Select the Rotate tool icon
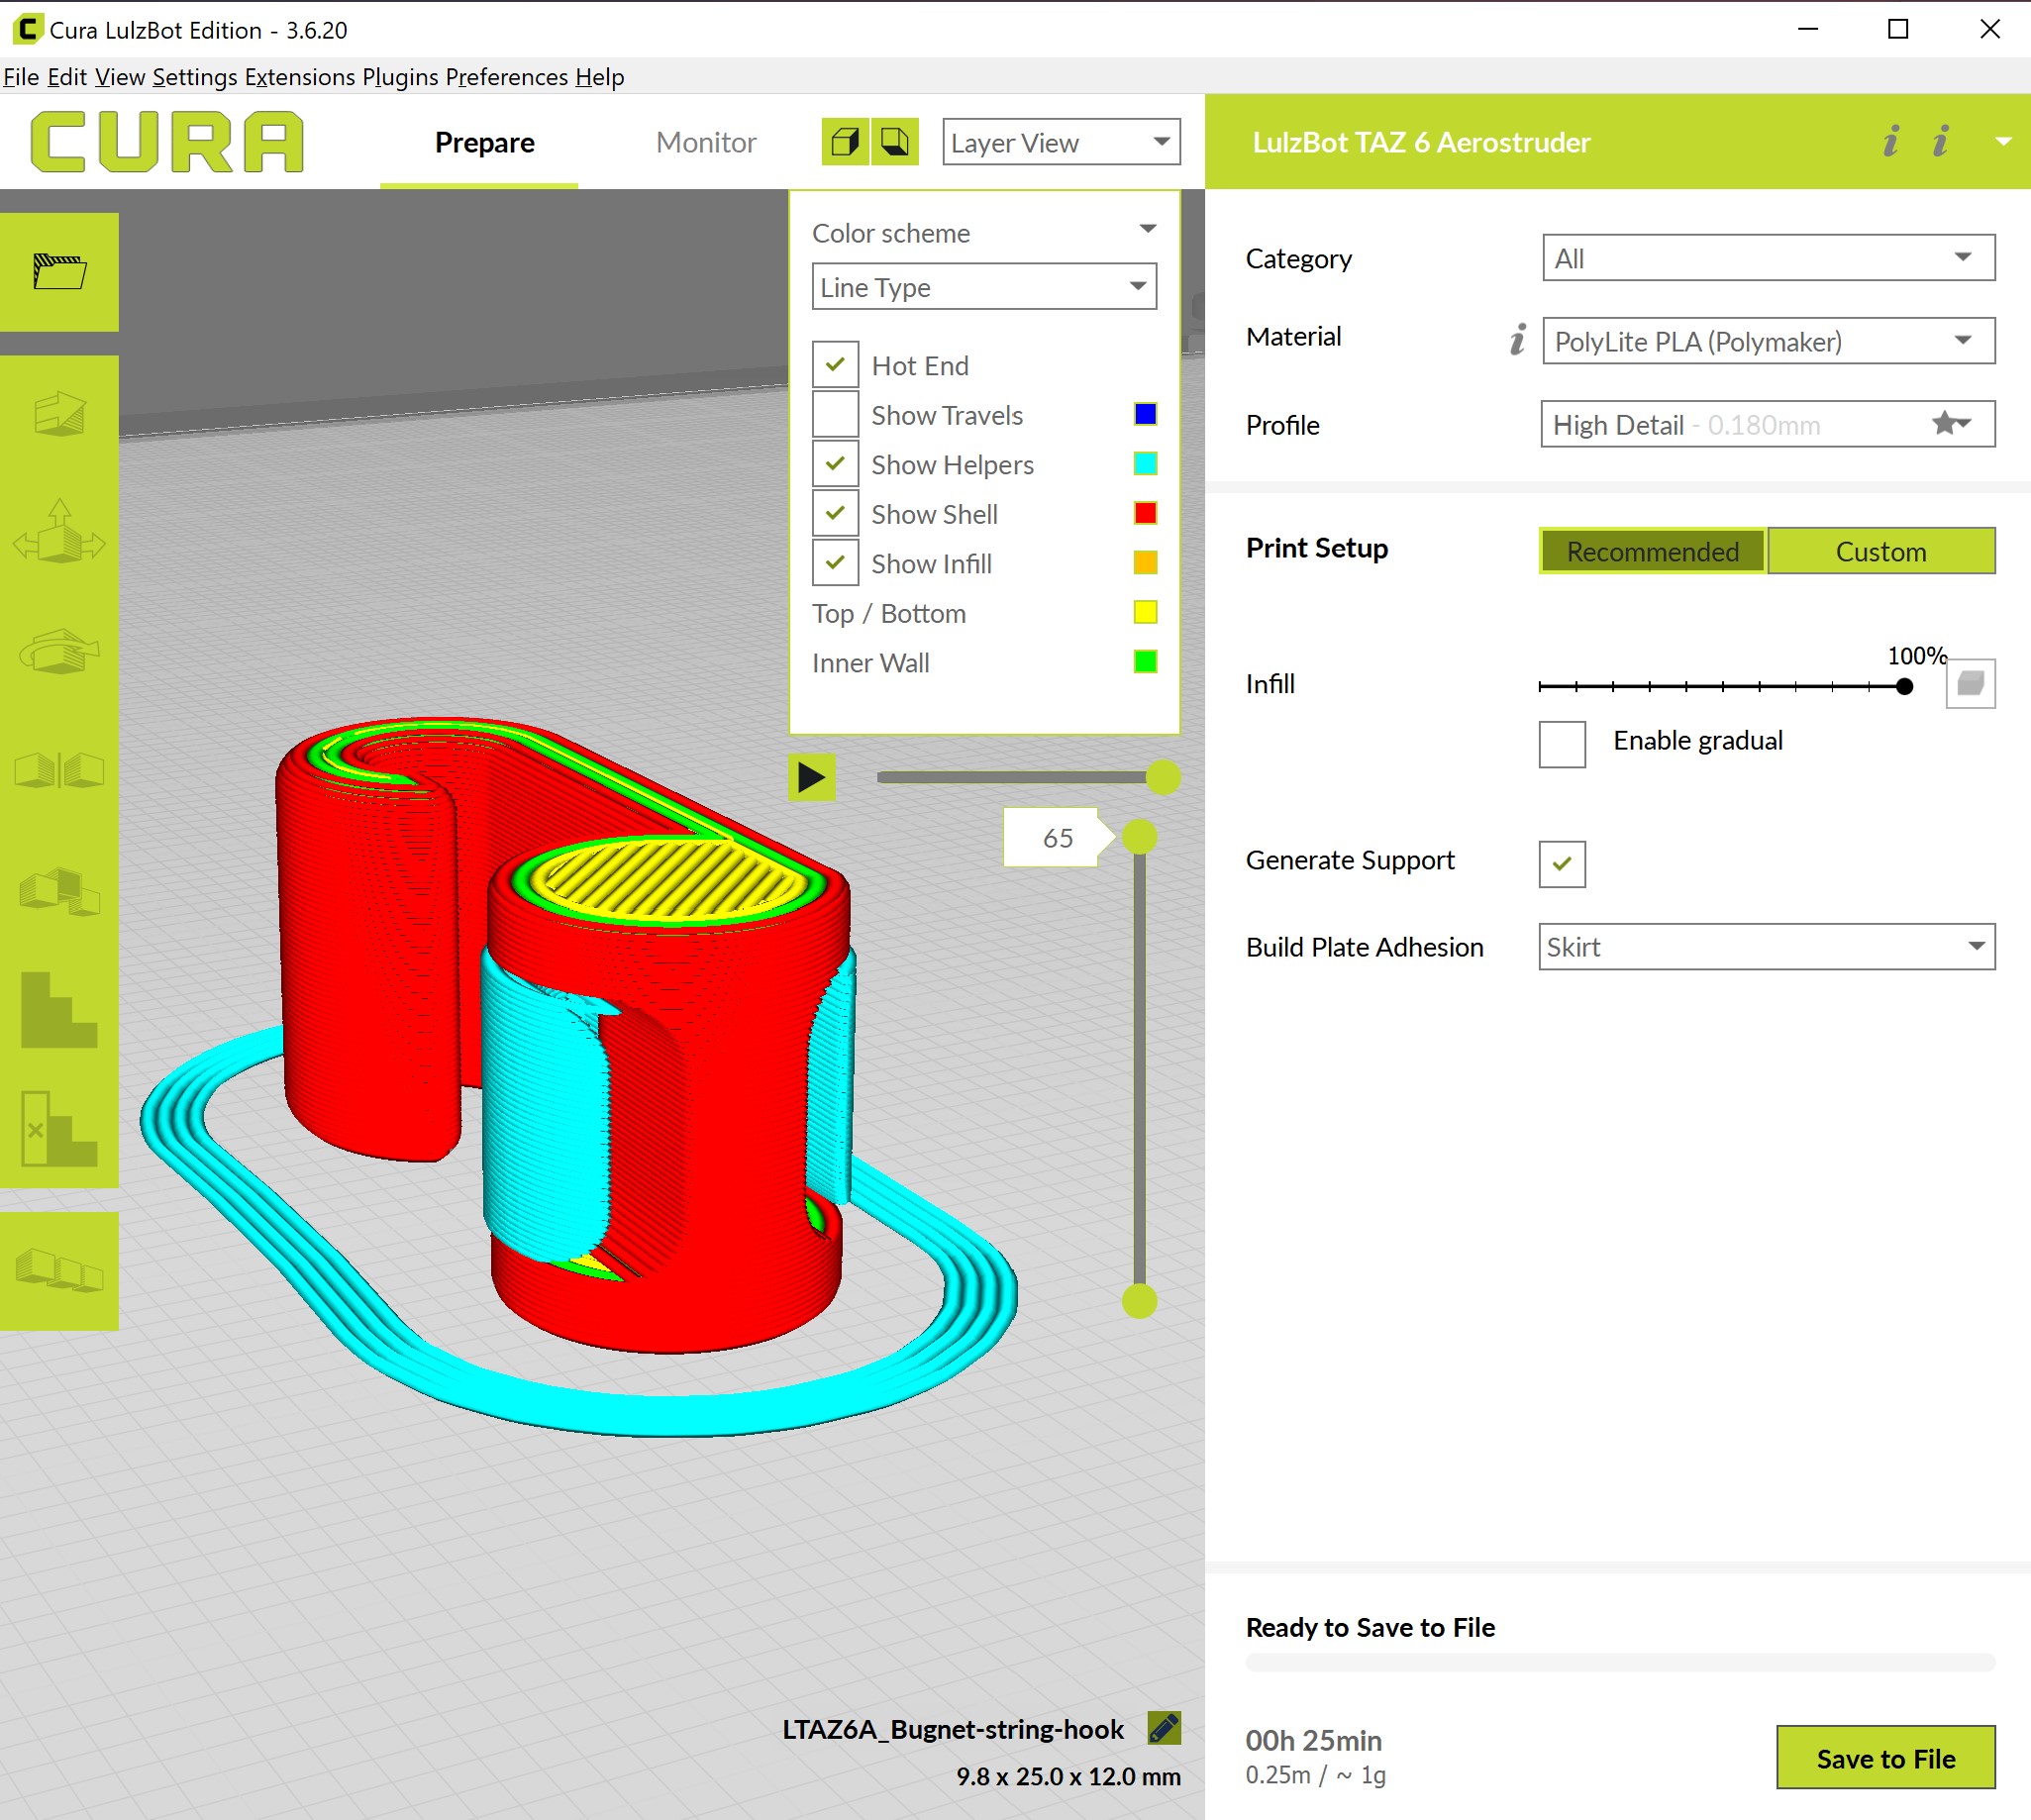Image resolution: width=2031 pixels, height=1820 pixels. click(59, 651)
